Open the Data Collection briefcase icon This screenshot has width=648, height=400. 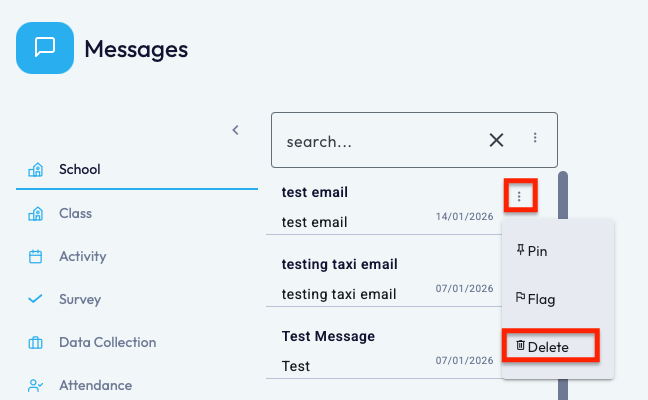(x=36, y=342)
